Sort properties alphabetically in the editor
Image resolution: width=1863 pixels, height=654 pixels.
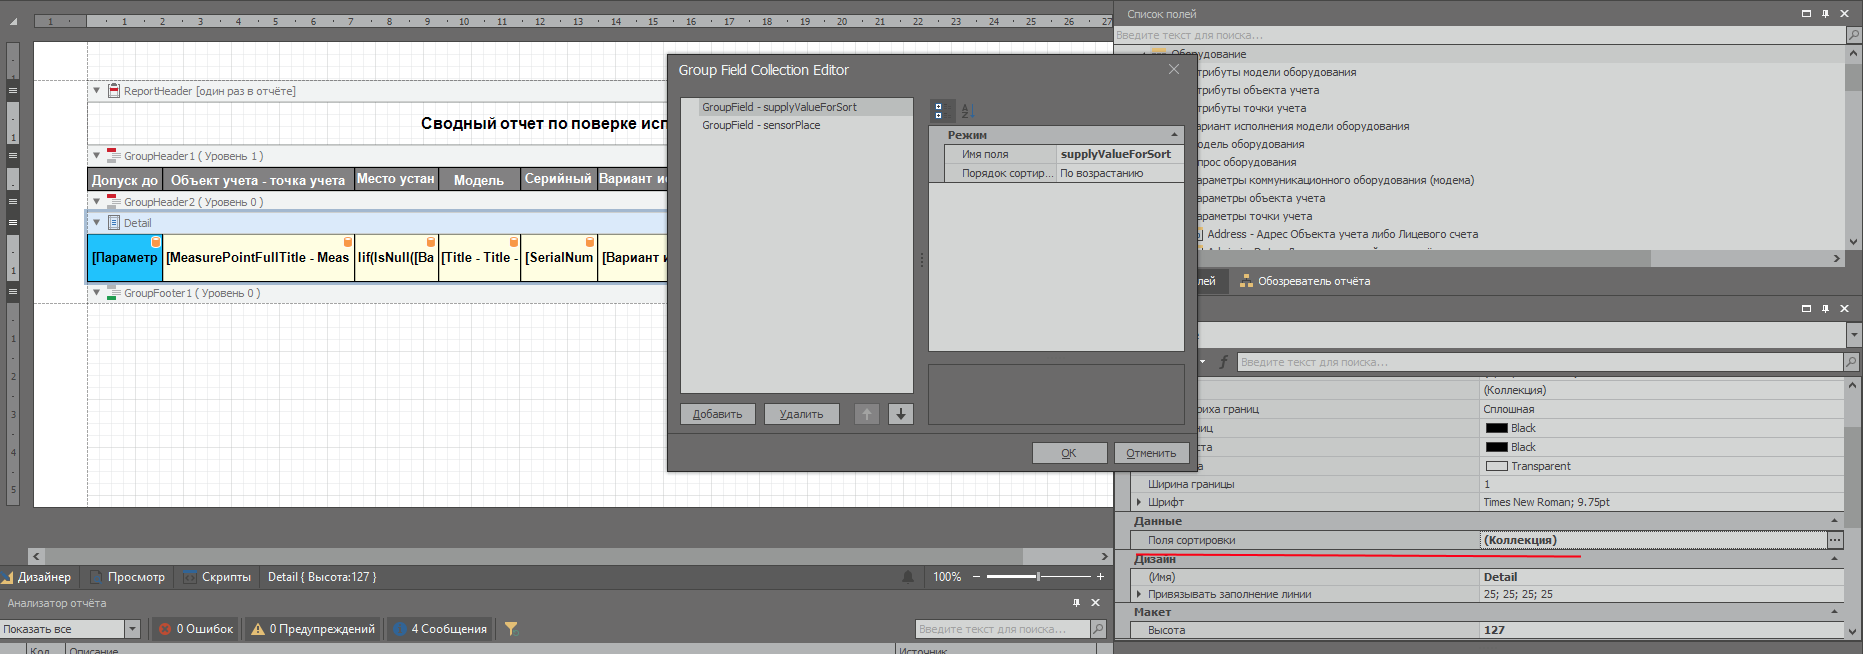[x=967, y=111]
